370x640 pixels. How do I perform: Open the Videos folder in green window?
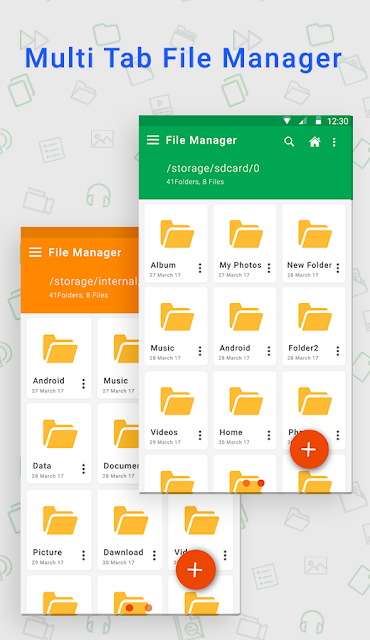(176, 410)
